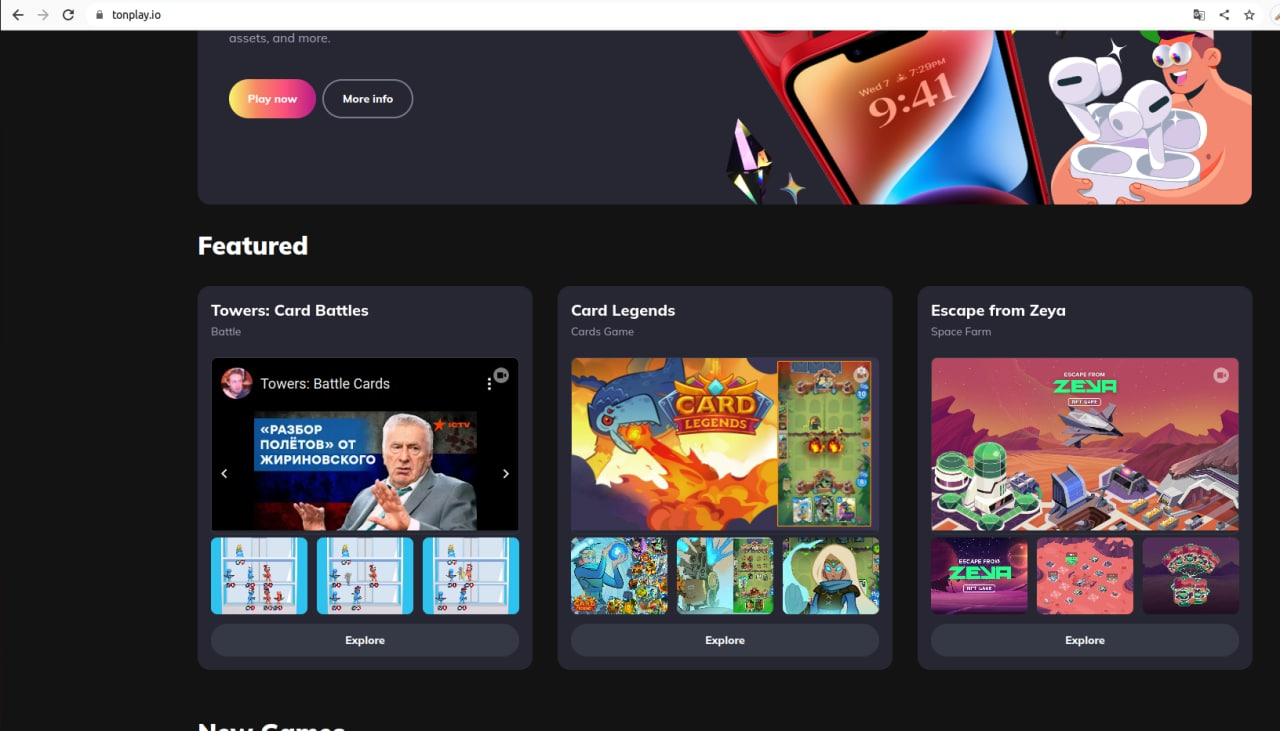Click the translate page icon in address bar
Image resolution: width=1280 pixels, height=731 pixels.
coord(1199,15)
